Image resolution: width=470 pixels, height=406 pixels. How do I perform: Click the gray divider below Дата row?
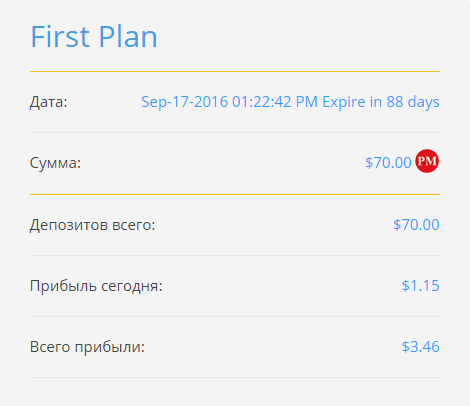coord(235,132)
